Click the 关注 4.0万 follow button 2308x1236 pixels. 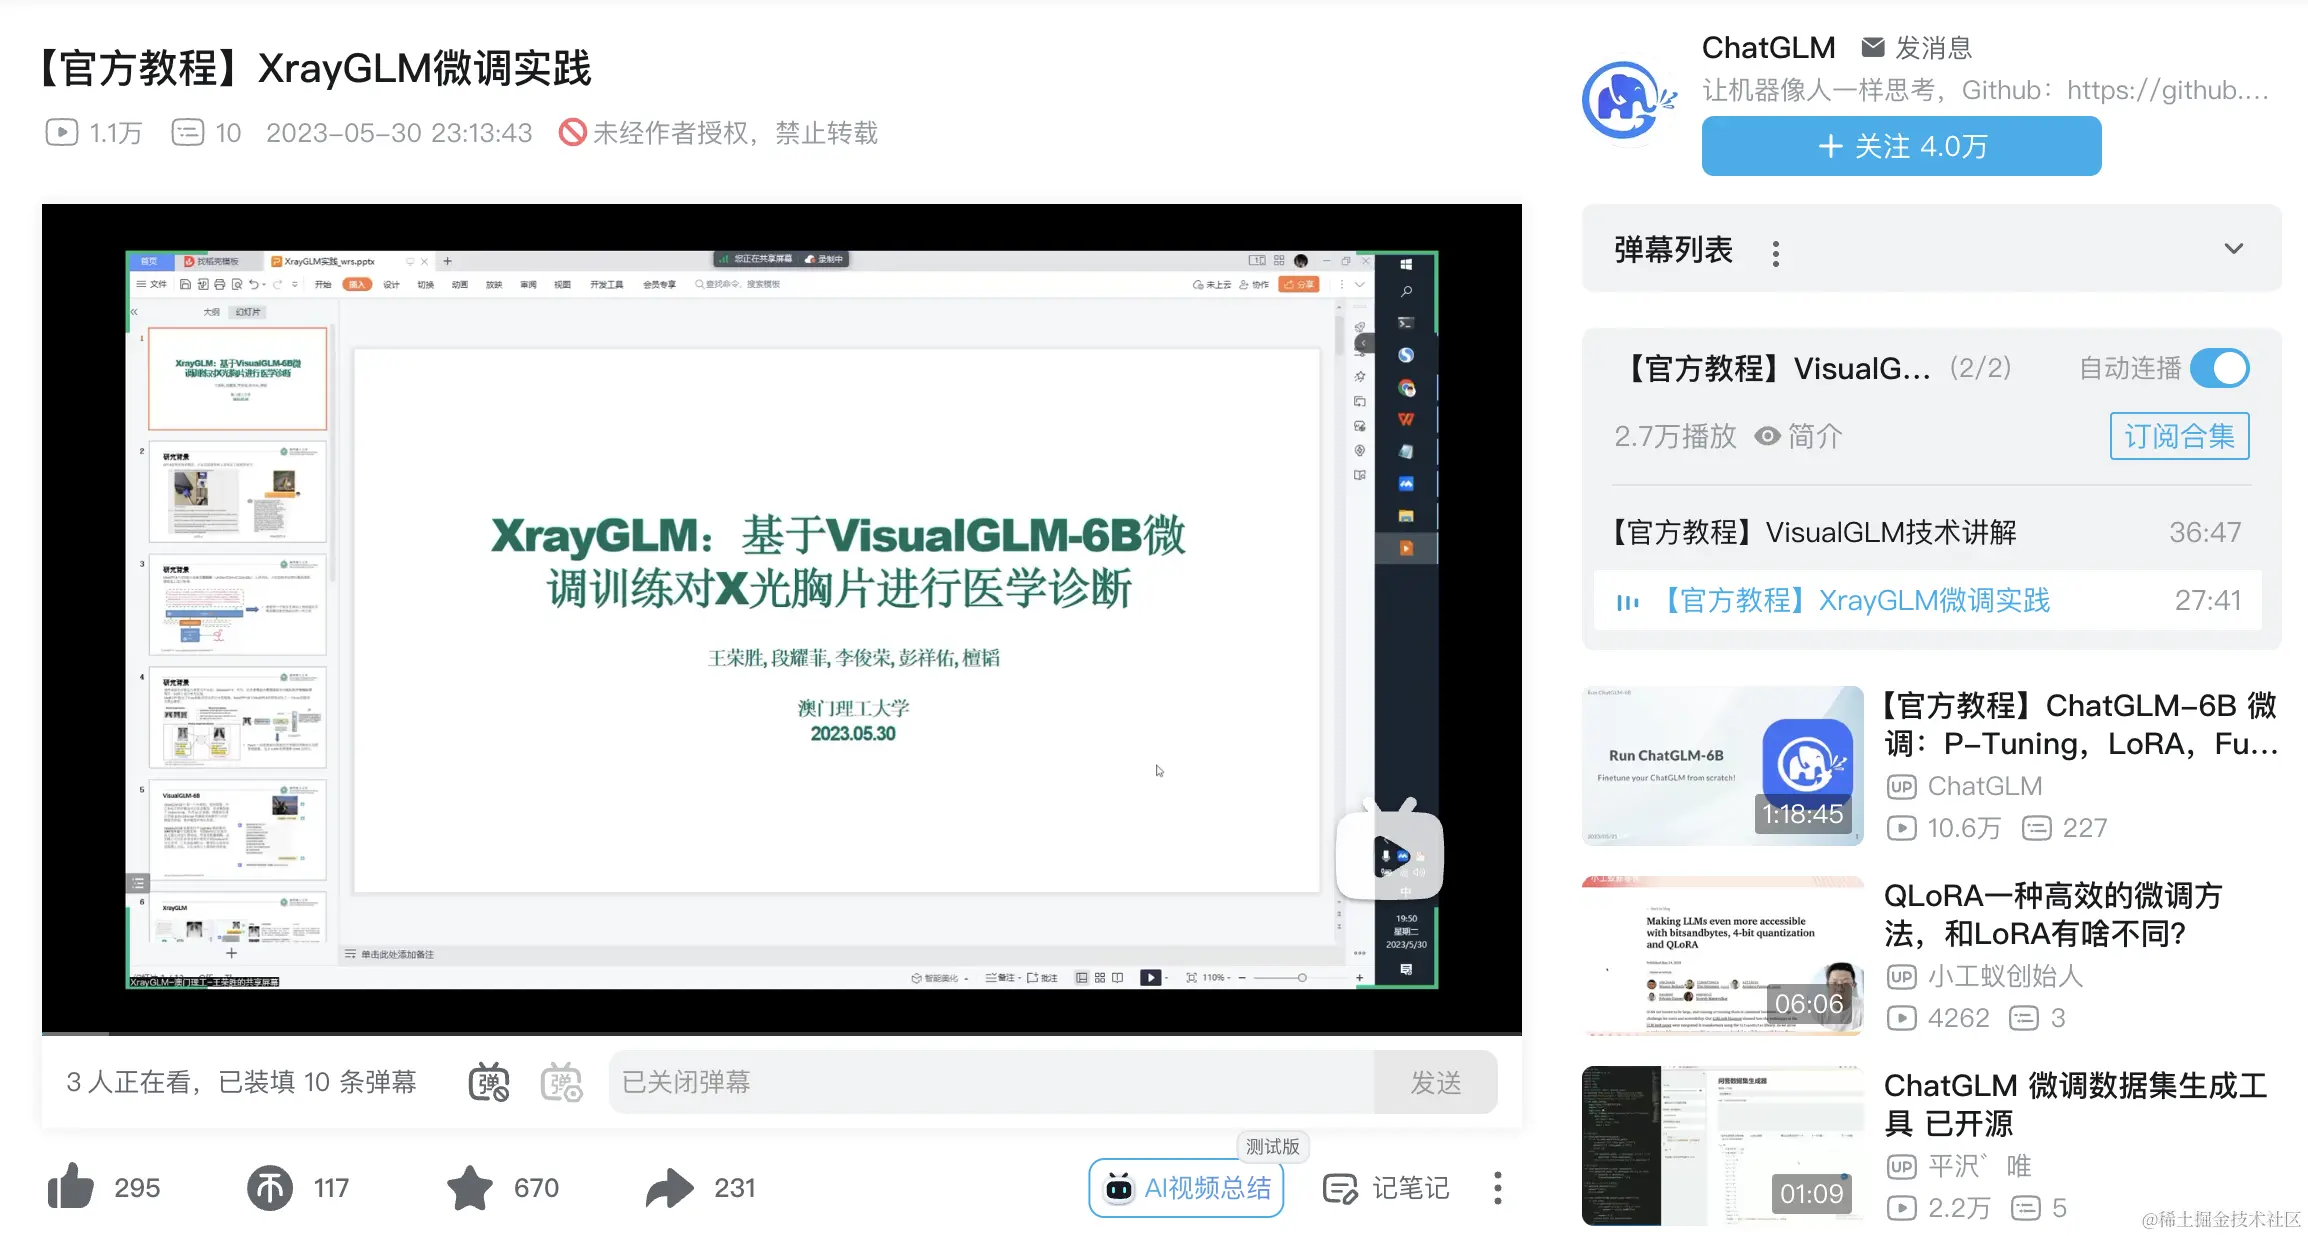(1901, 146)
